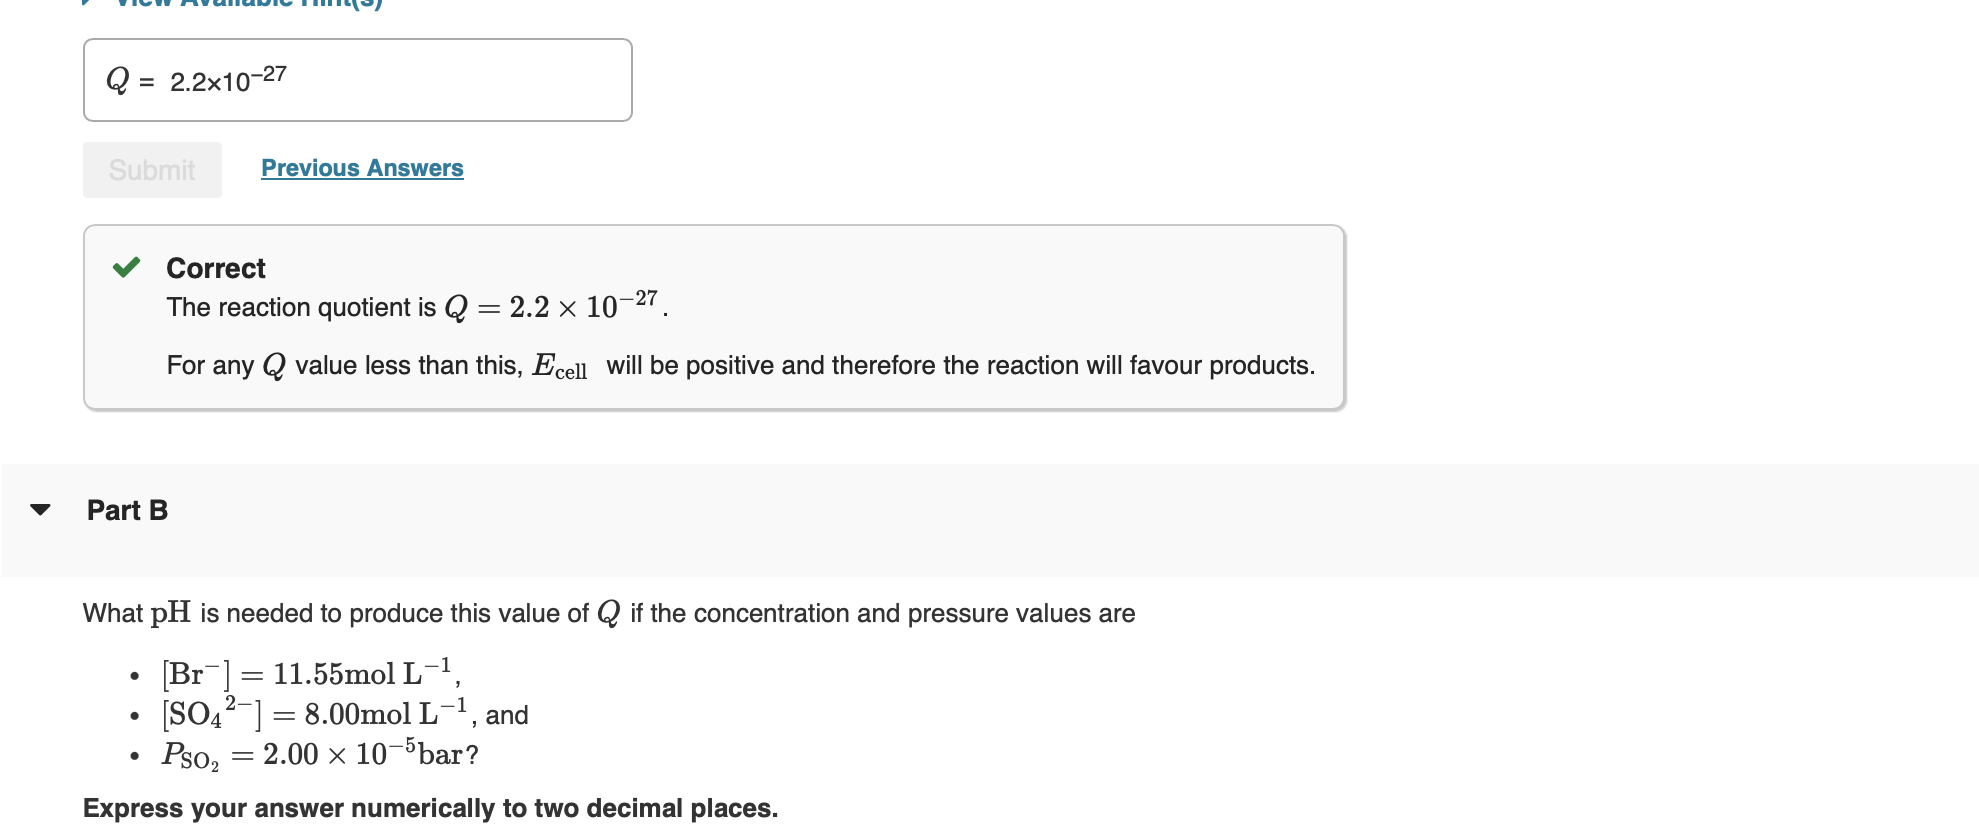Select the value 2.2x10-27 in the box
1979x830 pixels.
pyautogui.click(x=229, y=79)
